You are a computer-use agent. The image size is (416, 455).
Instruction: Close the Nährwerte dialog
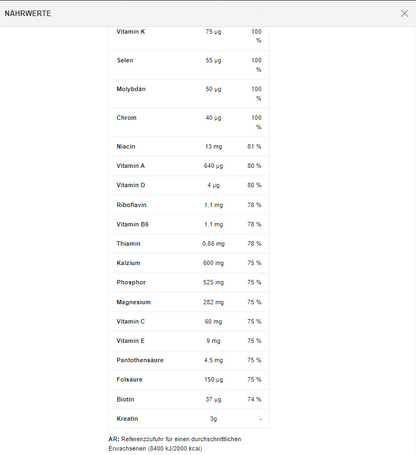[x=404, y=13]
